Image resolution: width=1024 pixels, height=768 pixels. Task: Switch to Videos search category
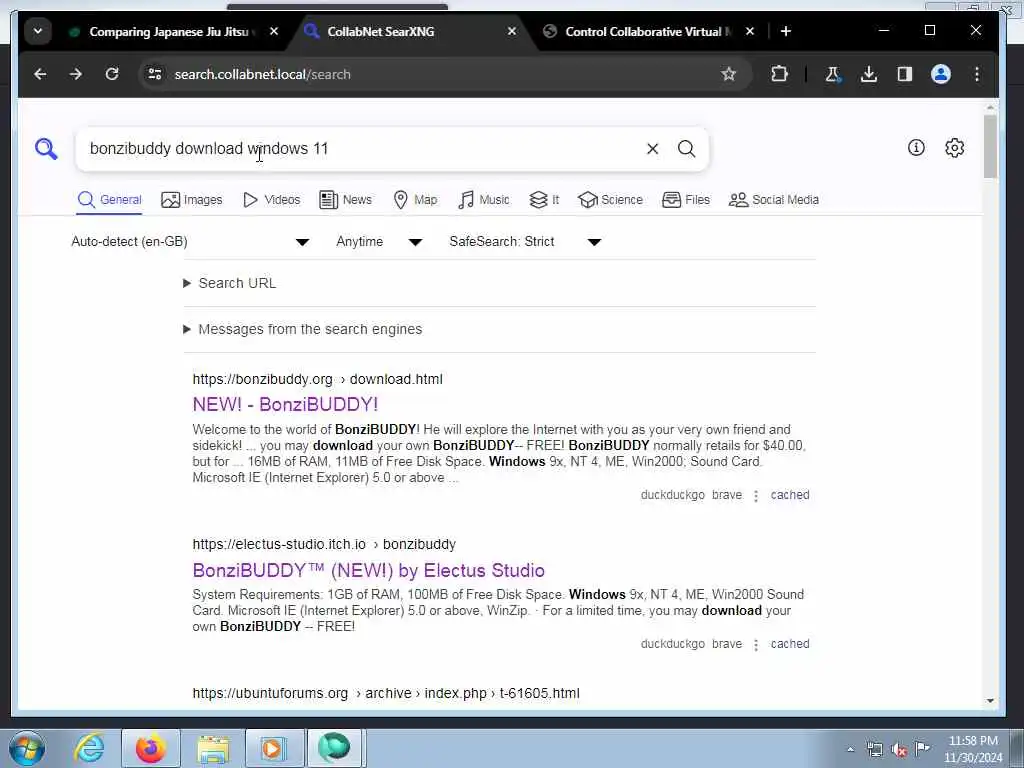point(271,200)
